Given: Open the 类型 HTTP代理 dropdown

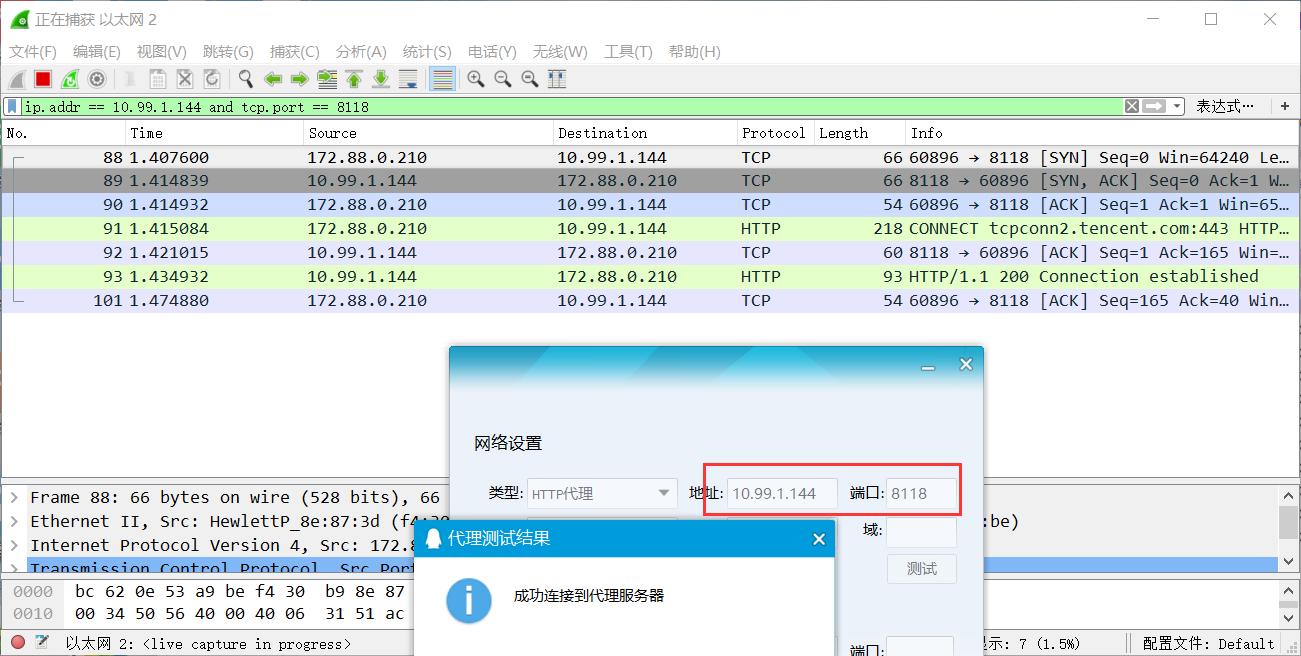Looking at the screenshot, I should click(602, 493).
